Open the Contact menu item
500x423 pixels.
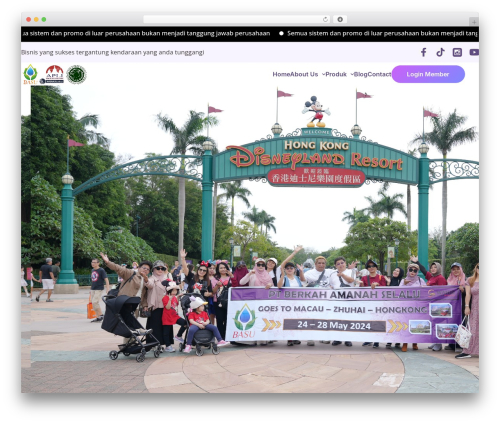pyautogui.click(x=379, y=74)
